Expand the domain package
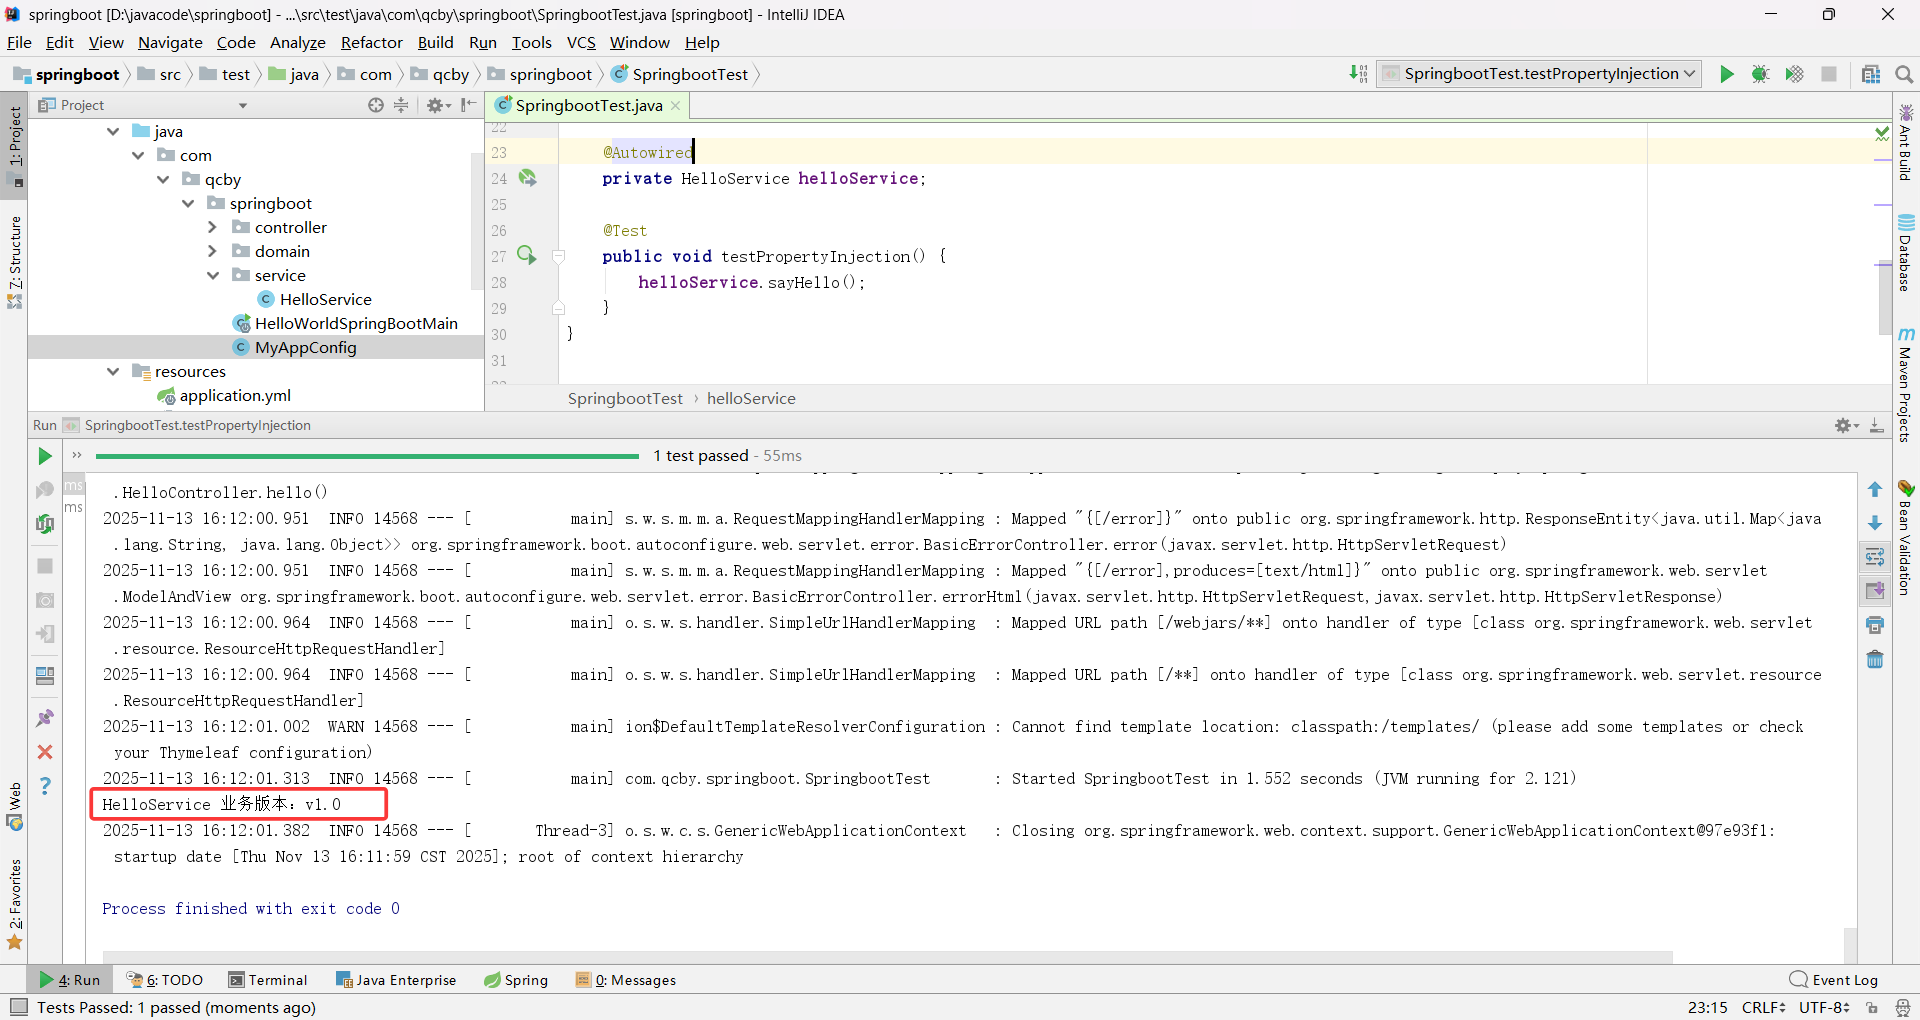 (212, 251)
